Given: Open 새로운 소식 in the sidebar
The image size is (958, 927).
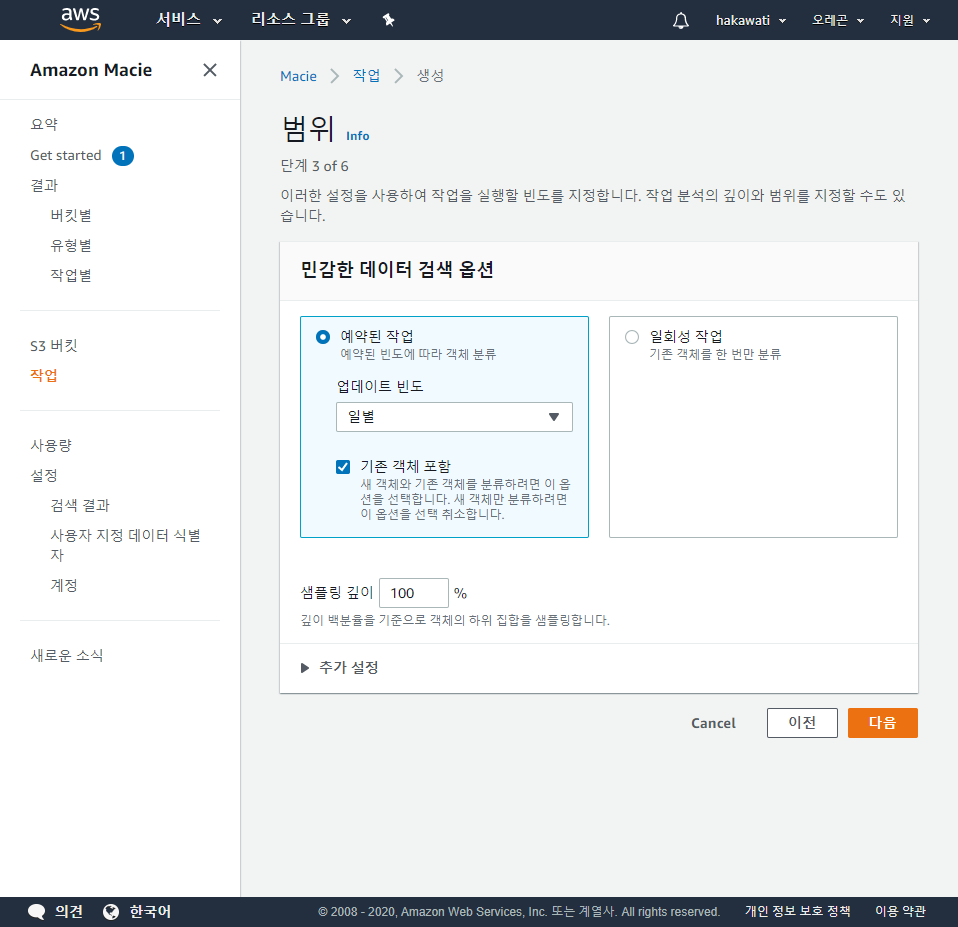Looking at the screenshot, I should [x=67, y=656].
